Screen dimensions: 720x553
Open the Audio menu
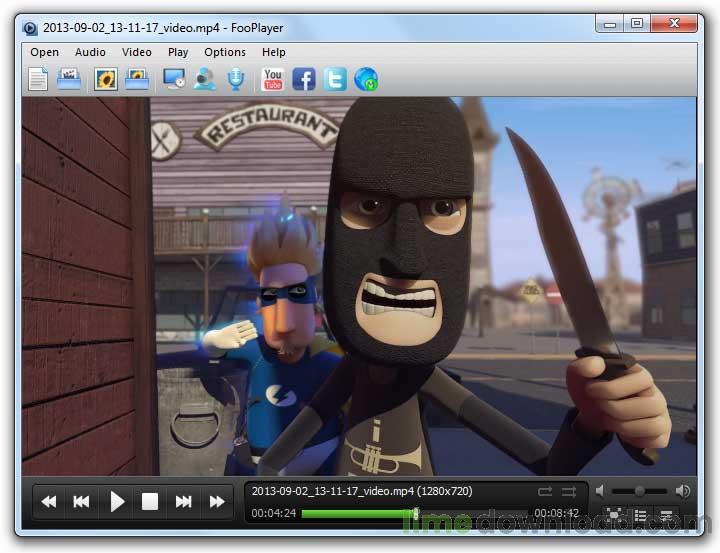click(x=90, y=52)
